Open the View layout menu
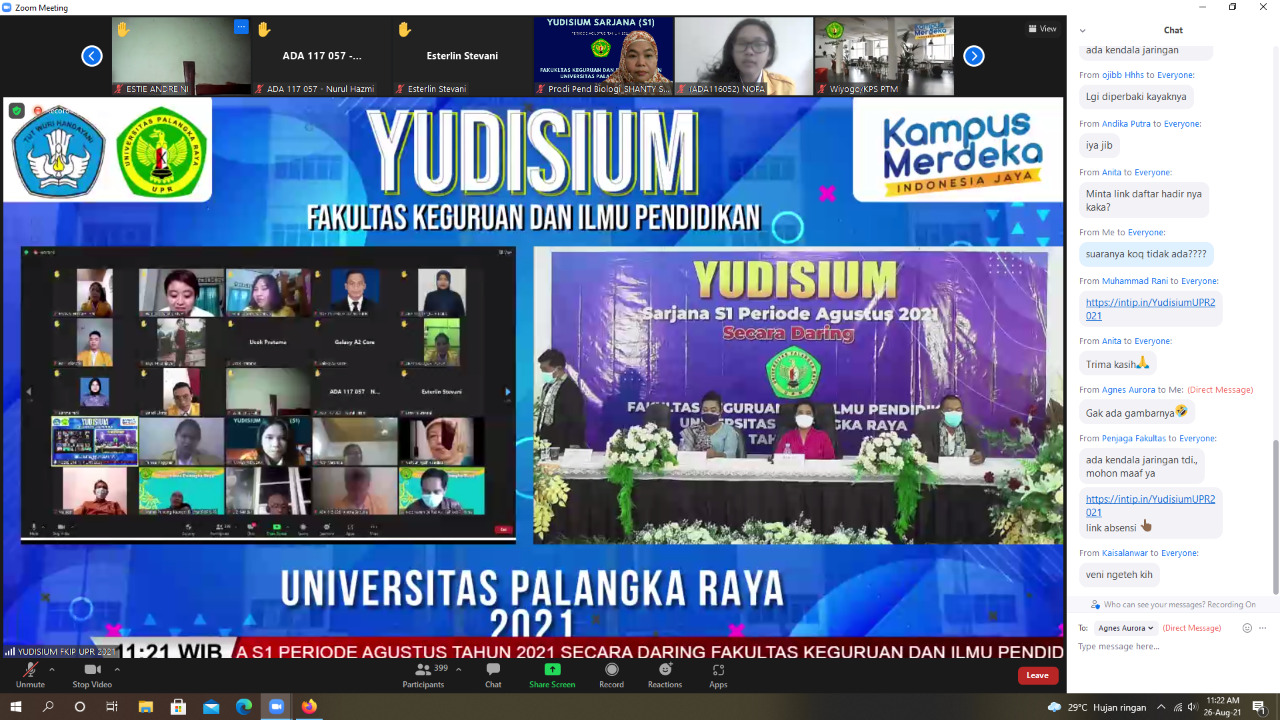 (x=1042, y=29)
